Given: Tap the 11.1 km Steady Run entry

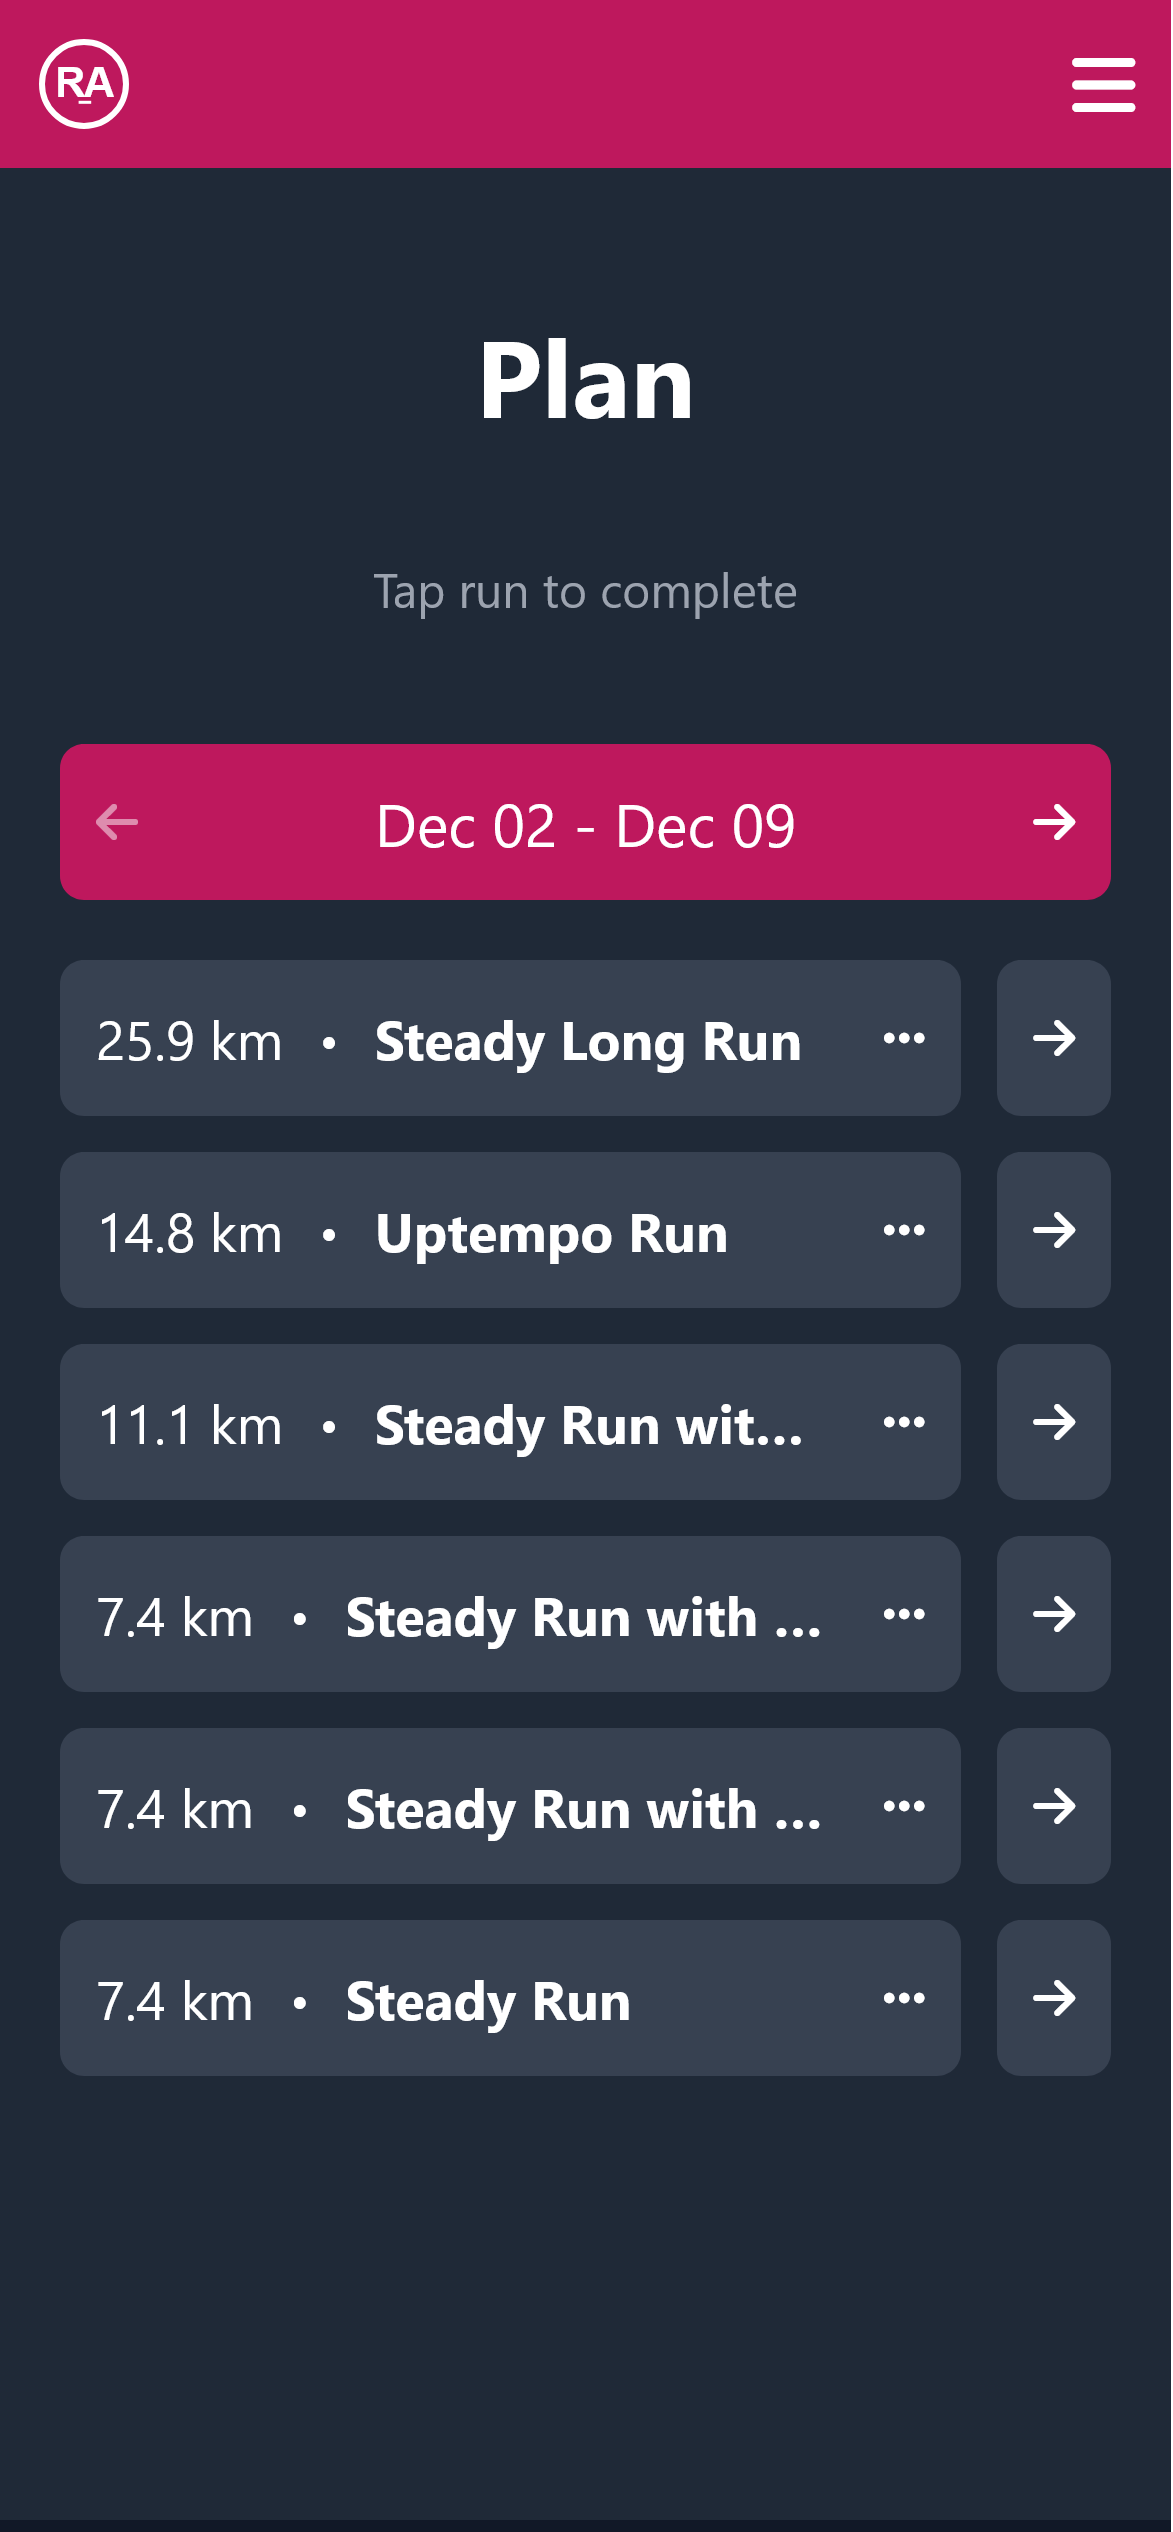Looking at the screenshot, I should (510, 1422).
